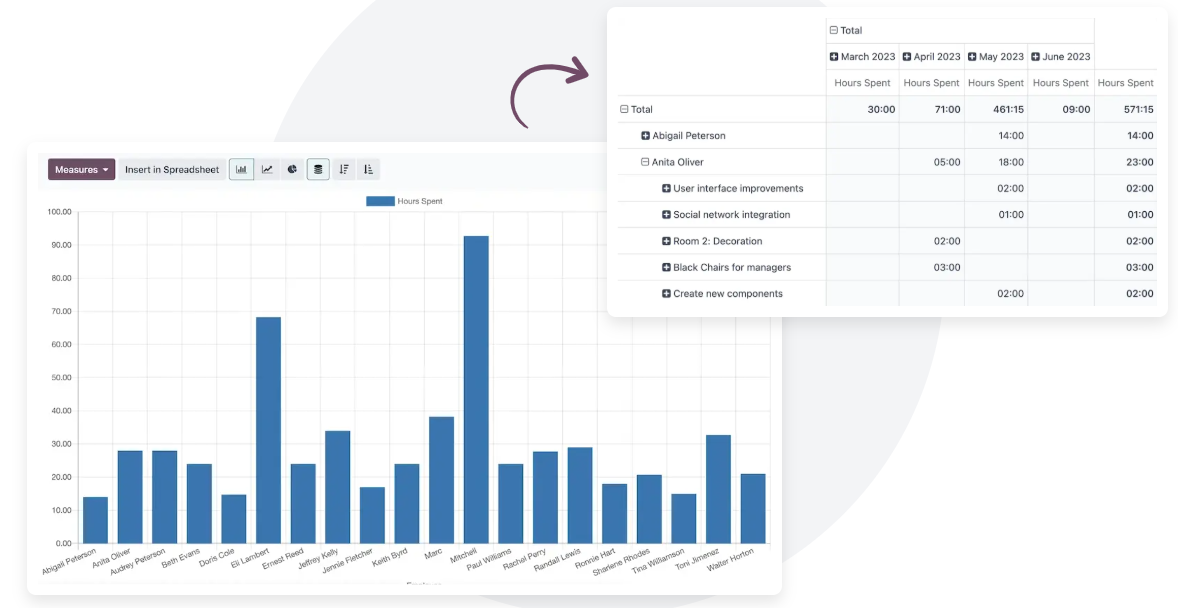Toggle the stacked chart mode
Screen dimensions: 1178x608
point(318,170)
